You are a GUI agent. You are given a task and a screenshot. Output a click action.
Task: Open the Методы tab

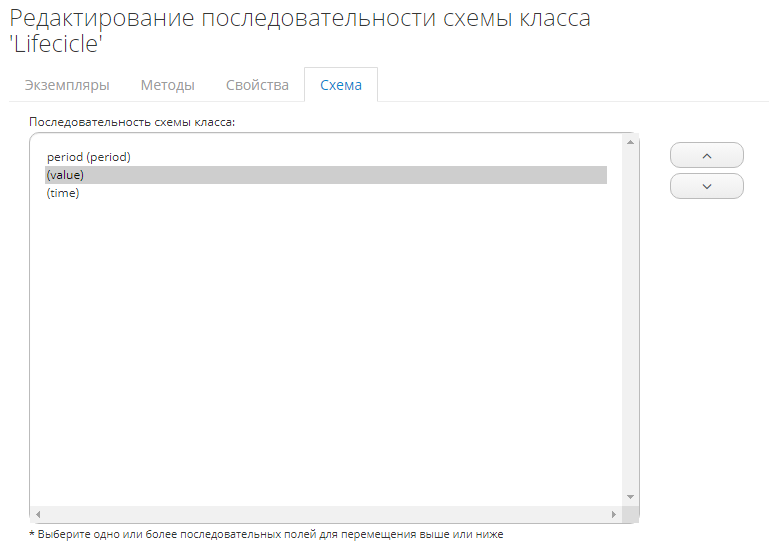coord(167,85)
